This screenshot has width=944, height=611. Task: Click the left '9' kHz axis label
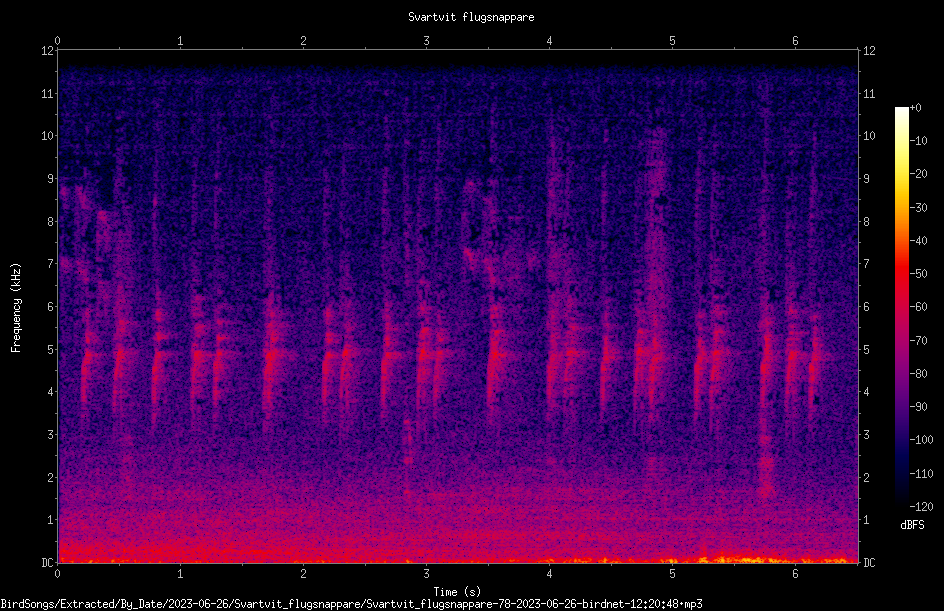[x=50, y=178]
